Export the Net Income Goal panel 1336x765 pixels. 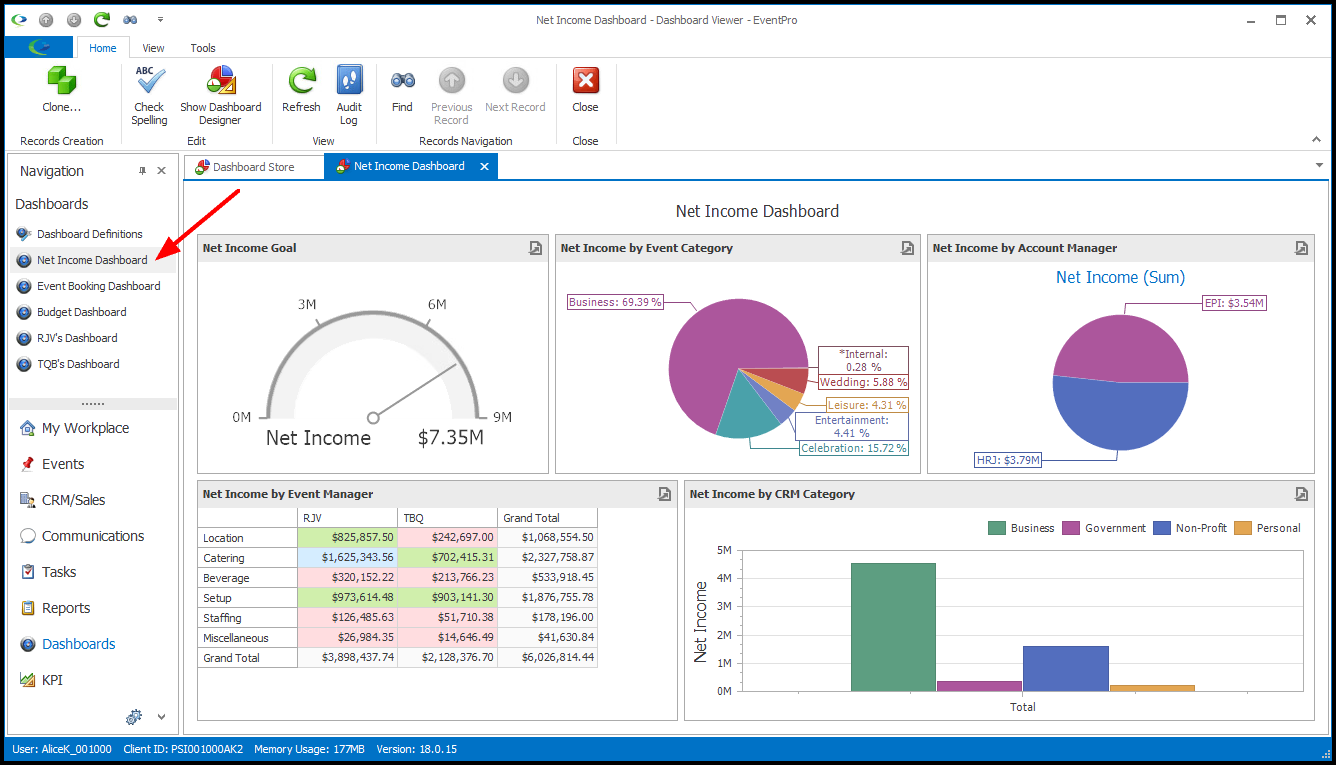pos(536,248)
